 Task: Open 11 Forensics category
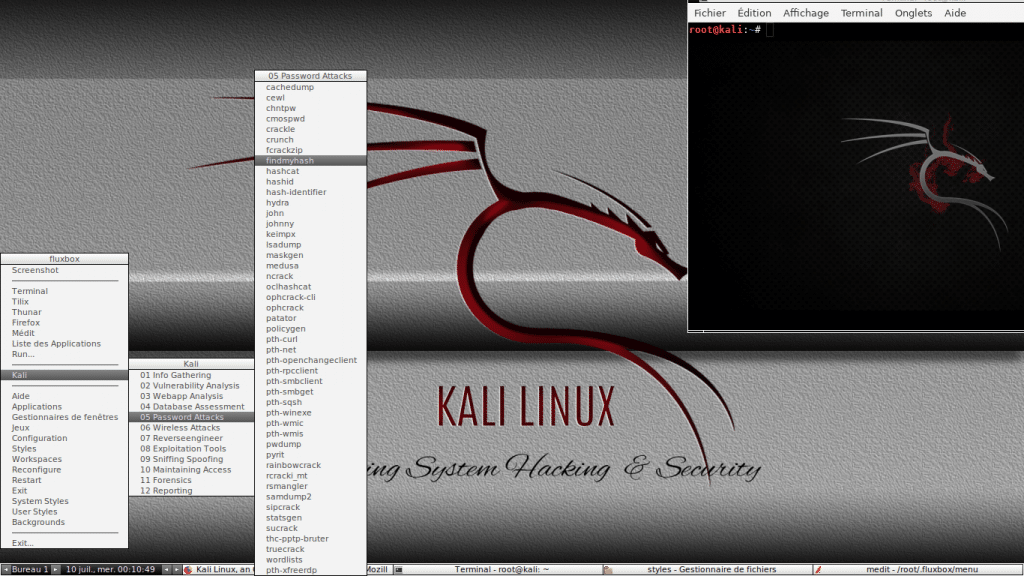191,480
